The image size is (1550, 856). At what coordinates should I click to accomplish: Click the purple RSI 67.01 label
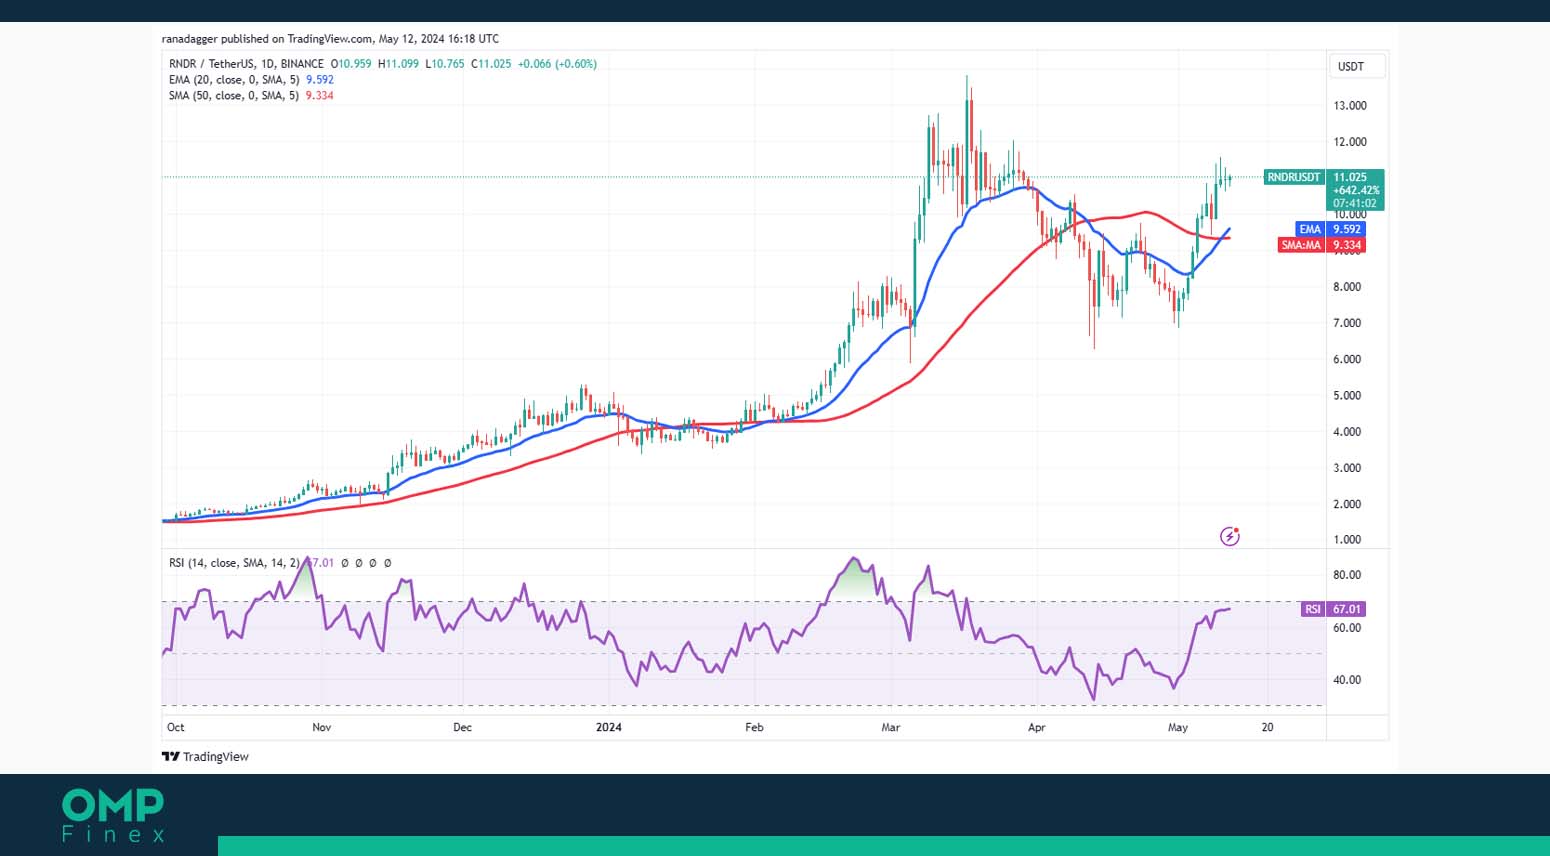pos(1333,609)
